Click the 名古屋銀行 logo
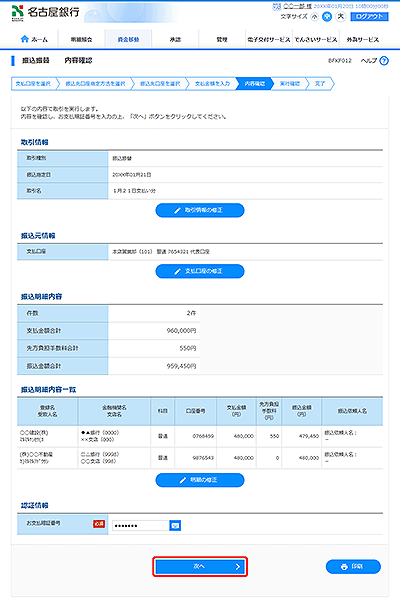Viewport: 400px width, 612px height. 45,12
